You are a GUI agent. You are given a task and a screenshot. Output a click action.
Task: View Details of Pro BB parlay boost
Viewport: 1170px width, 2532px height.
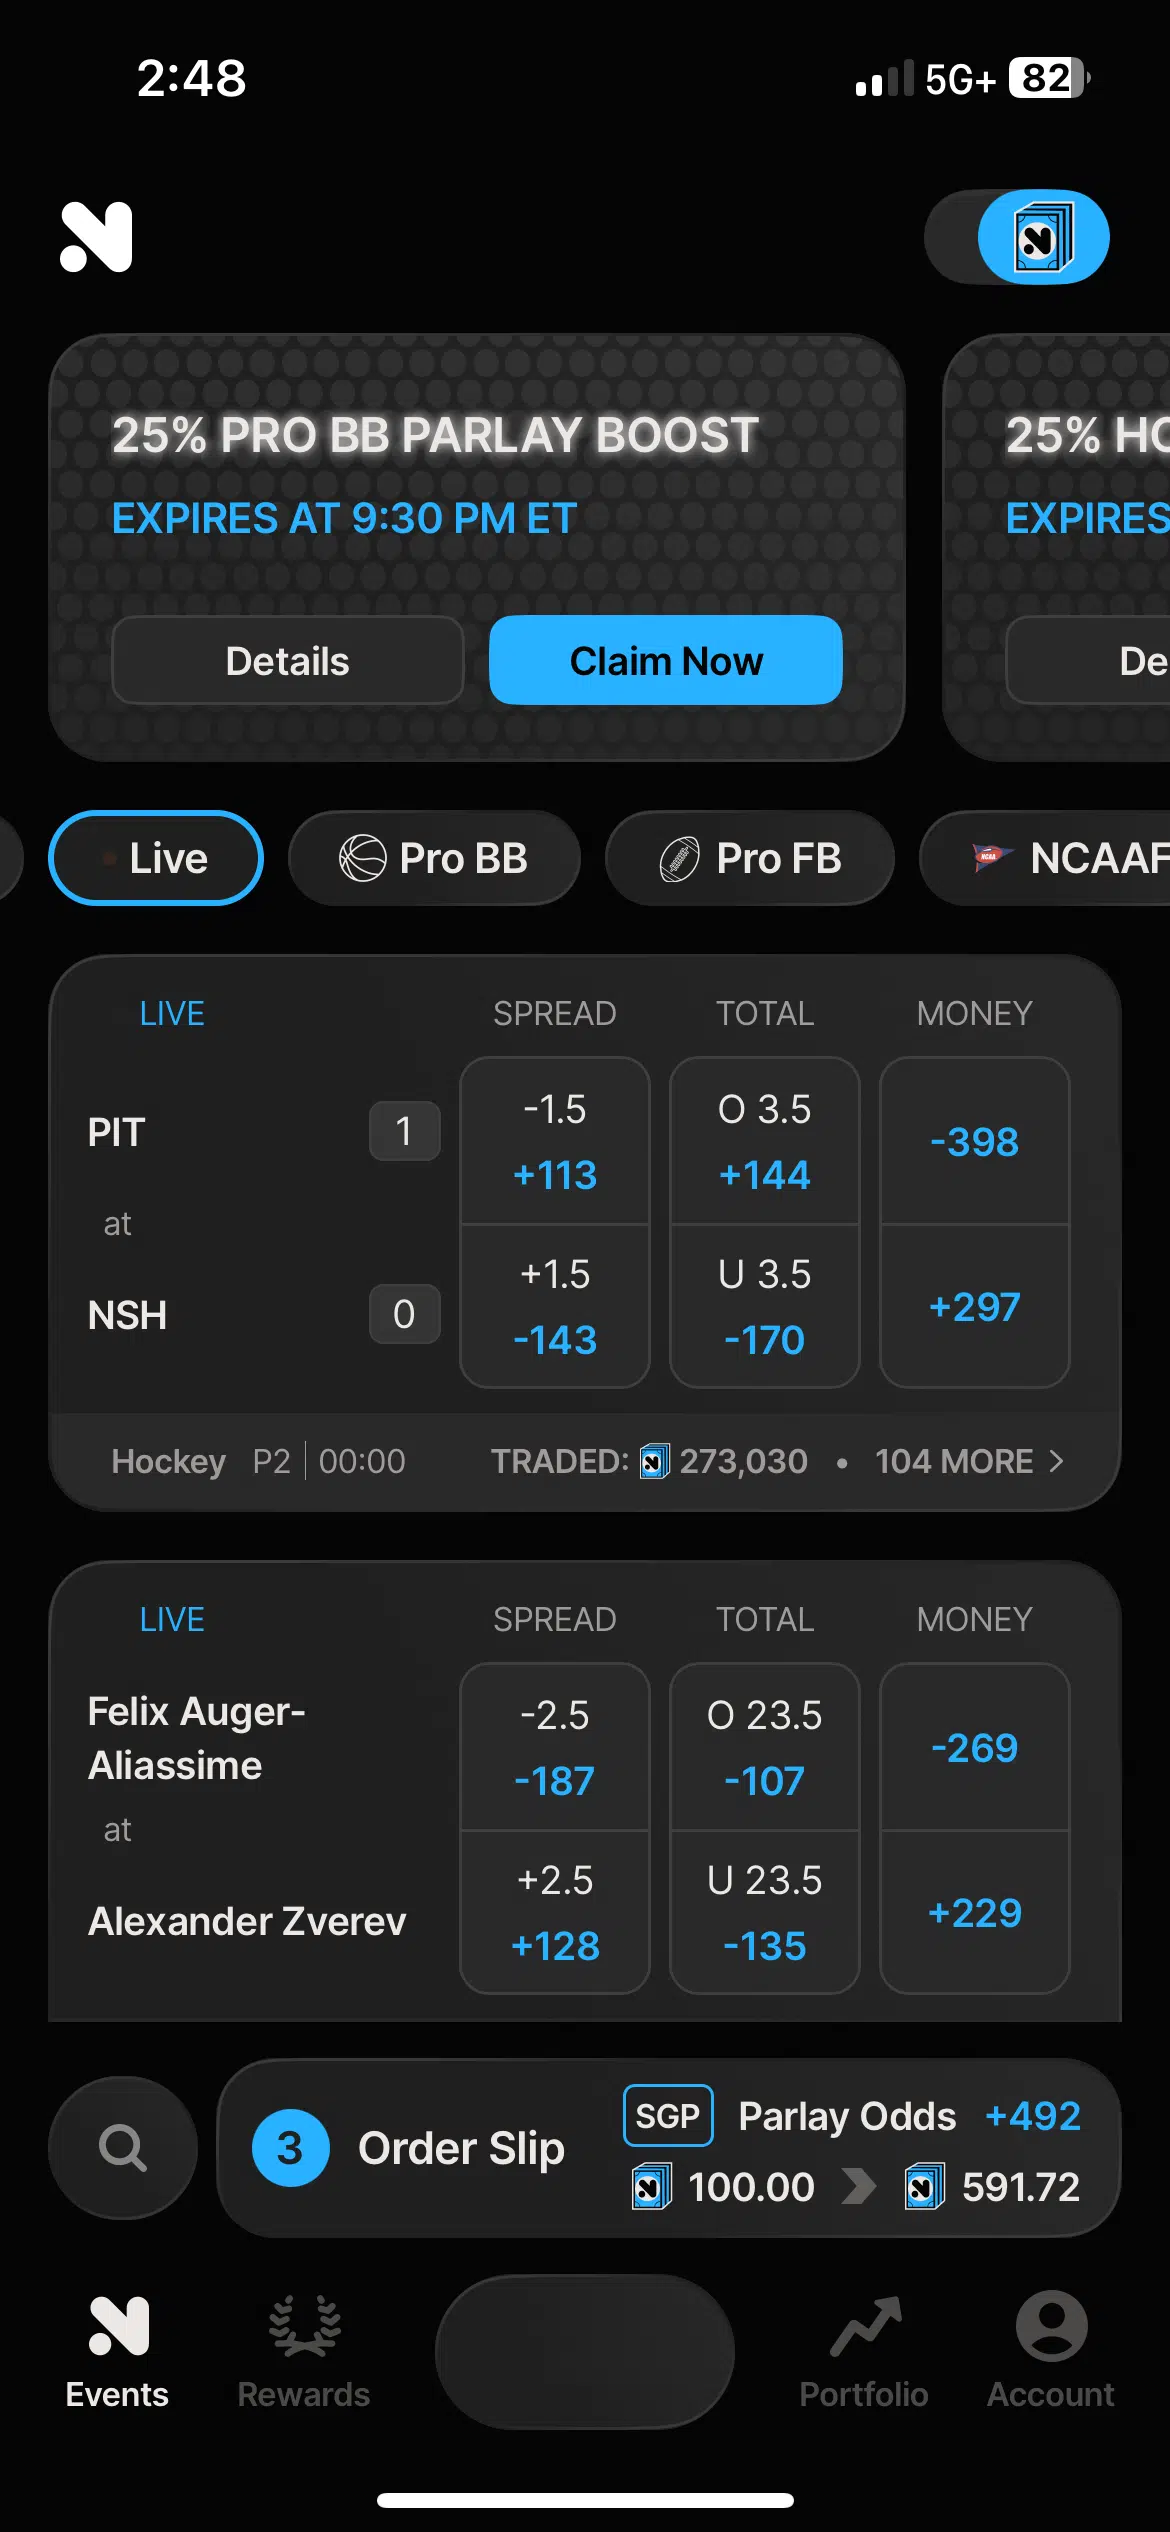pos(288,660)
